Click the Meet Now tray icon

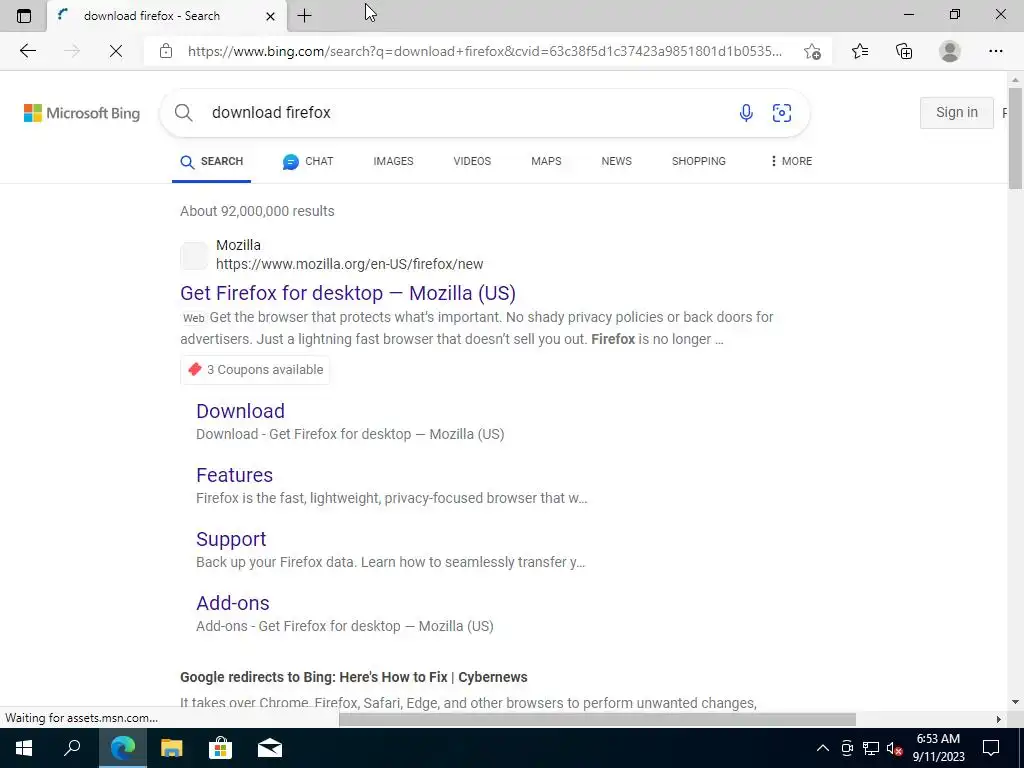[847, 748]
